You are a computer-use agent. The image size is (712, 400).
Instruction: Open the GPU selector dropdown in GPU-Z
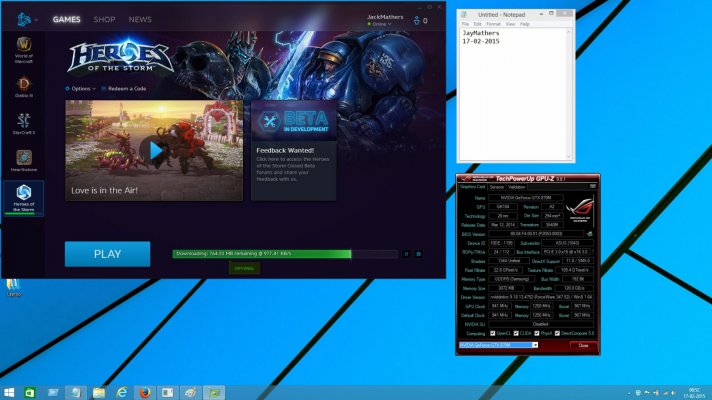tap(535, 345)
